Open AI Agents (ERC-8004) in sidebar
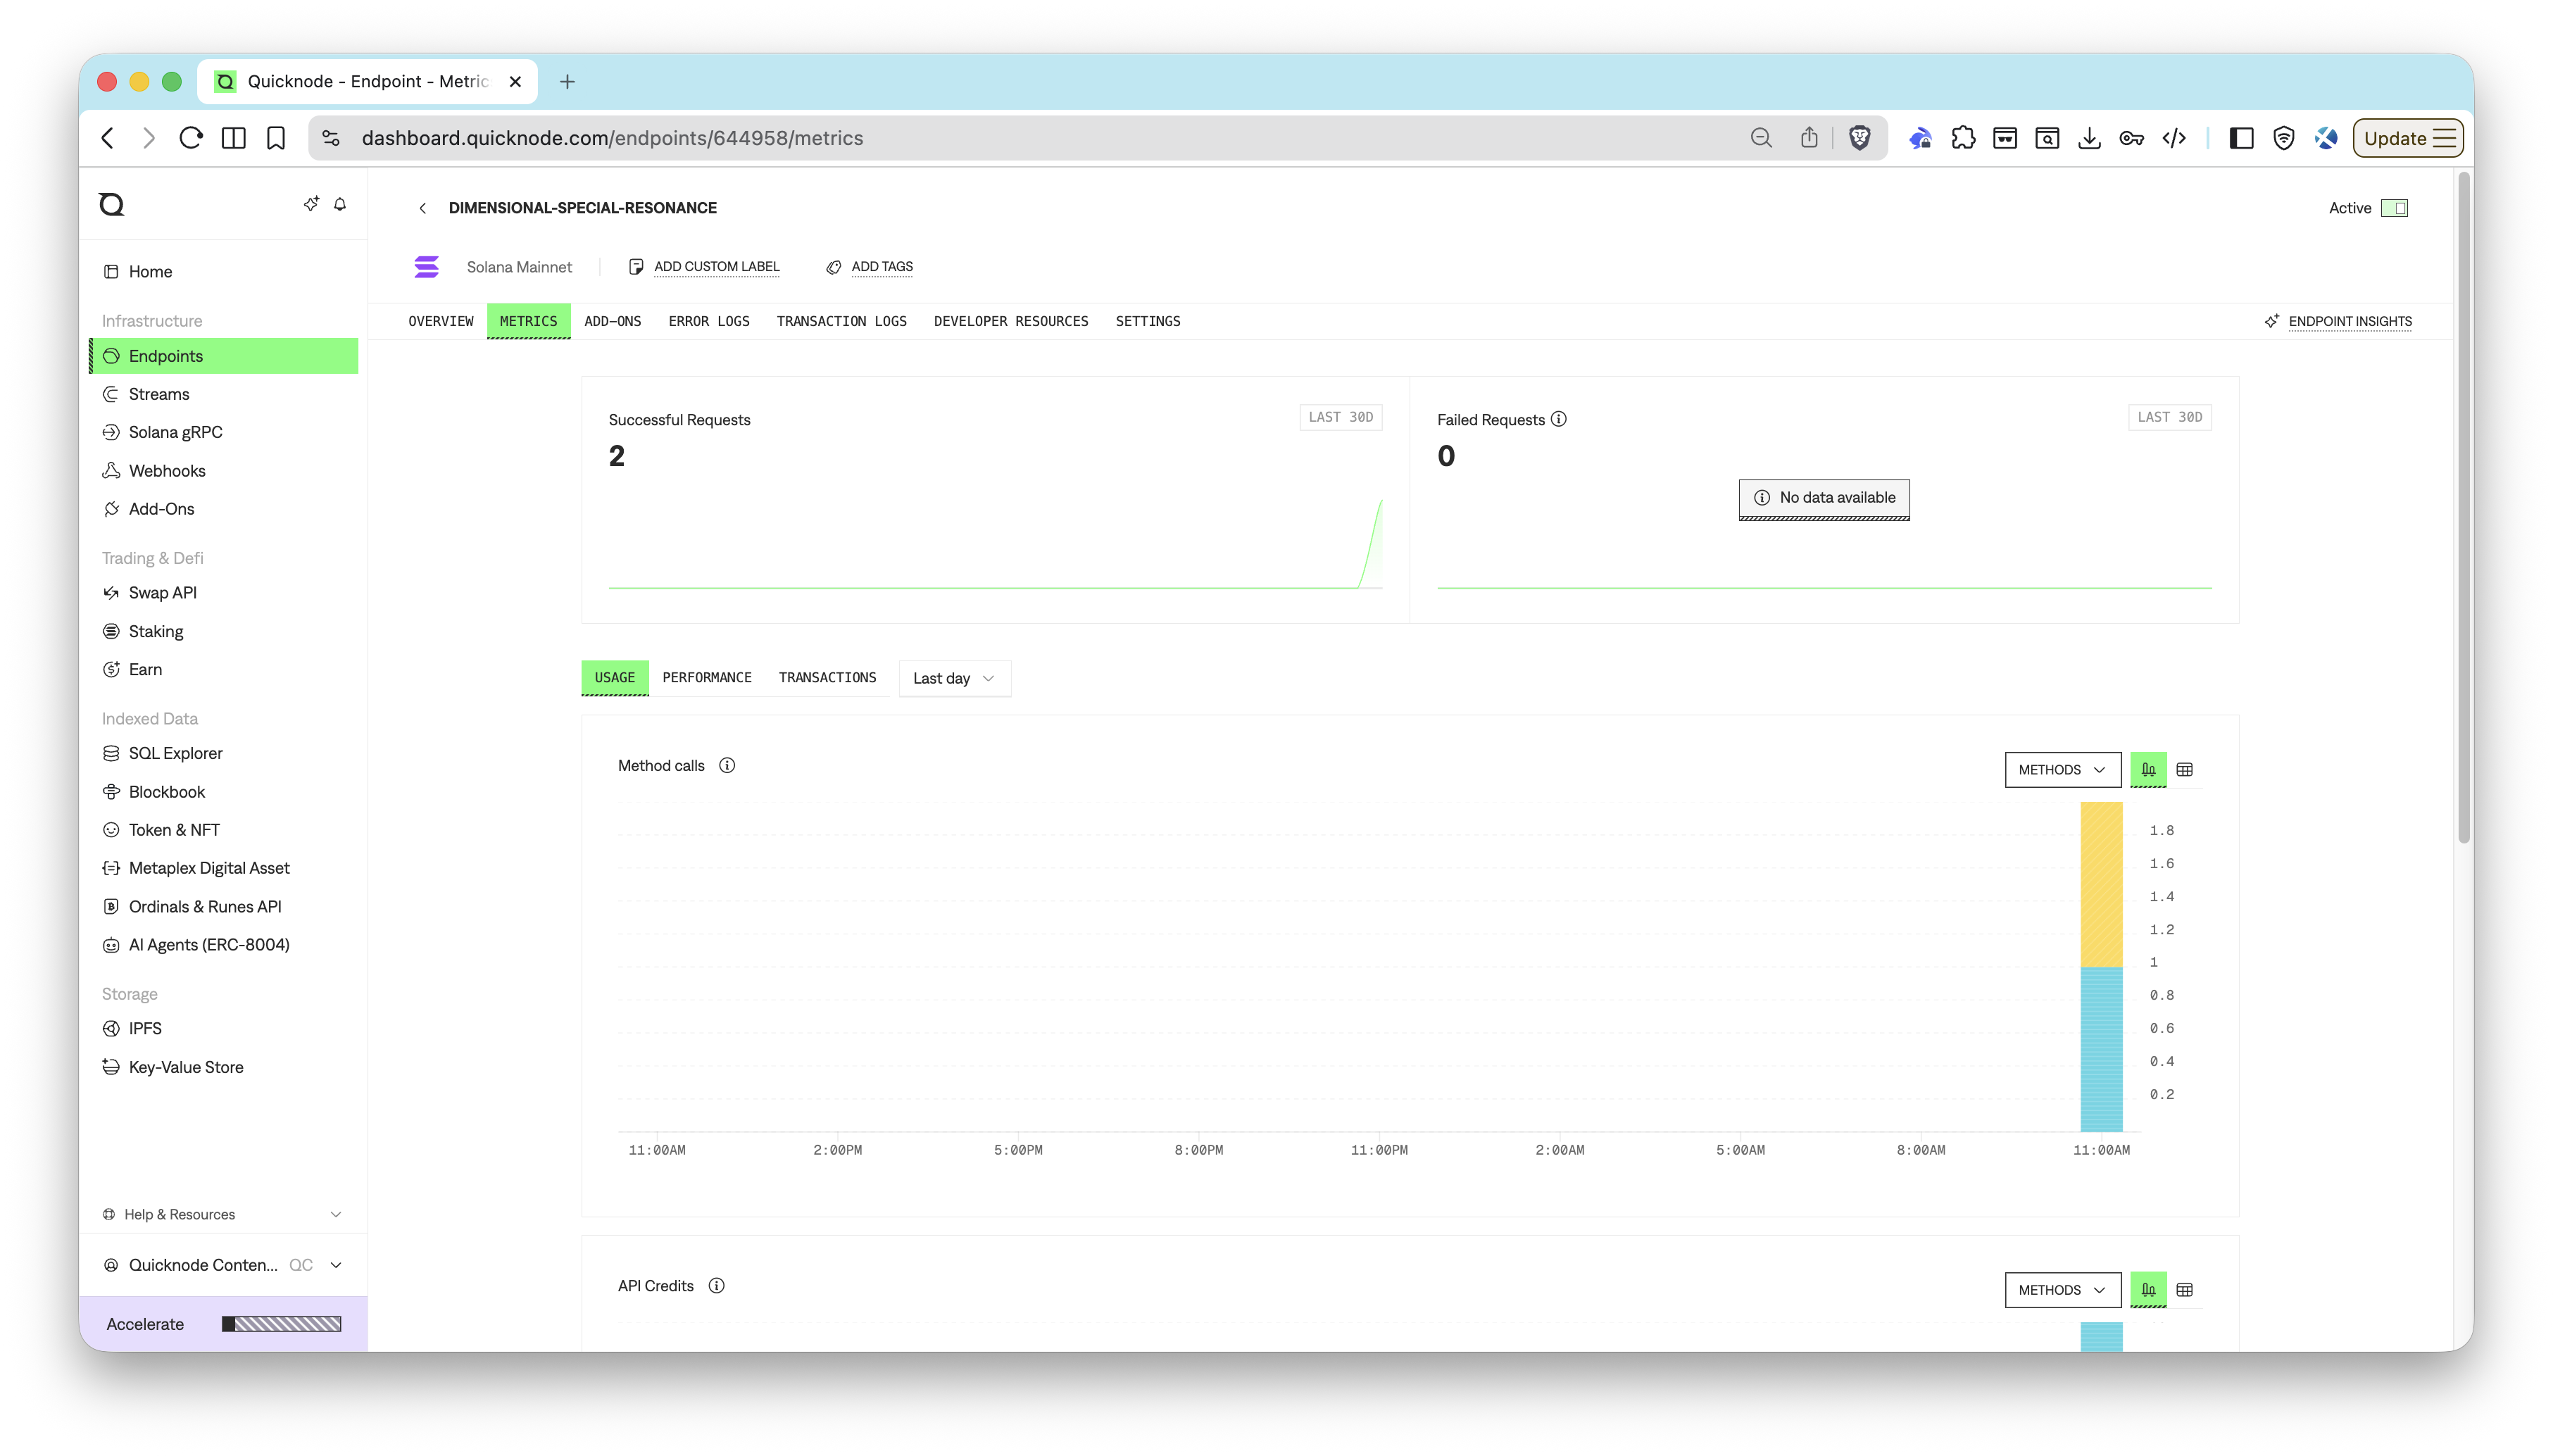This screenshot has width=2553, height=1456. point(224,945)
